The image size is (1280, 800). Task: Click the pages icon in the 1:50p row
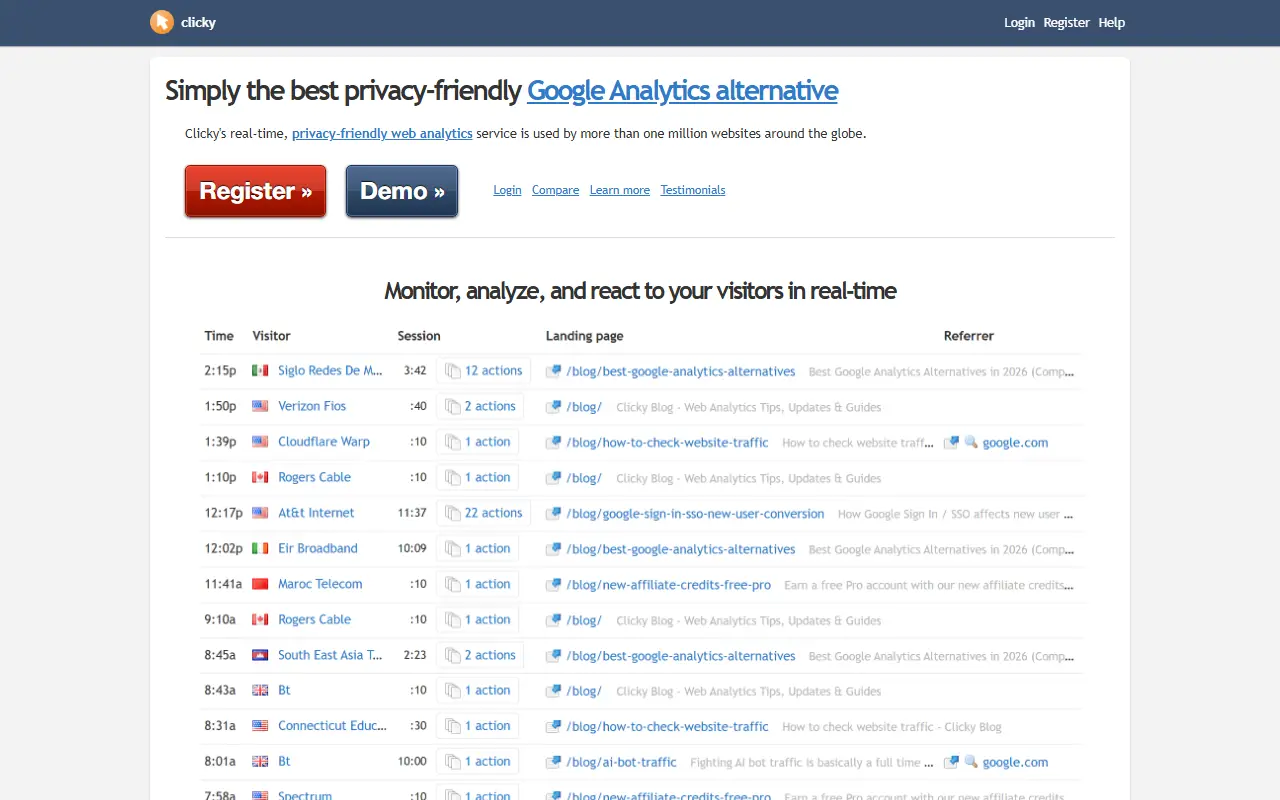pos(453,406)
